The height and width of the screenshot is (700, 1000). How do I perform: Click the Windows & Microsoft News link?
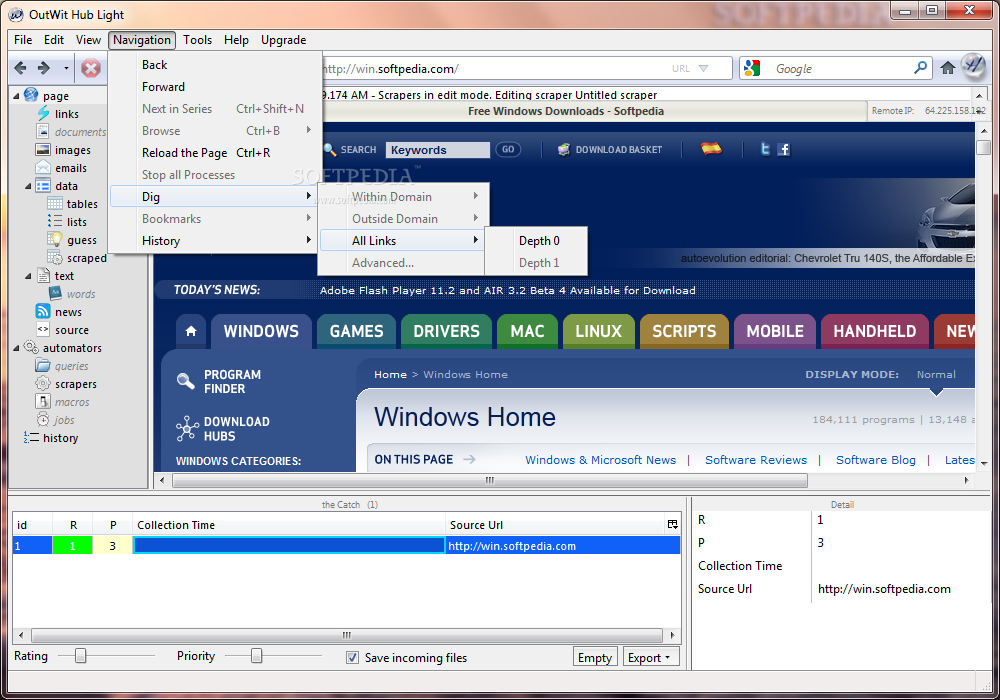coord(600,460)
